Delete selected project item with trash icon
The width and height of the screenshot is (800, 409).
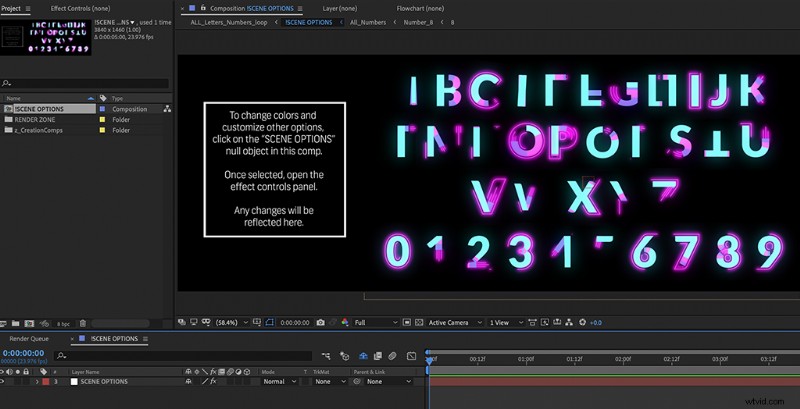point(83,323)
